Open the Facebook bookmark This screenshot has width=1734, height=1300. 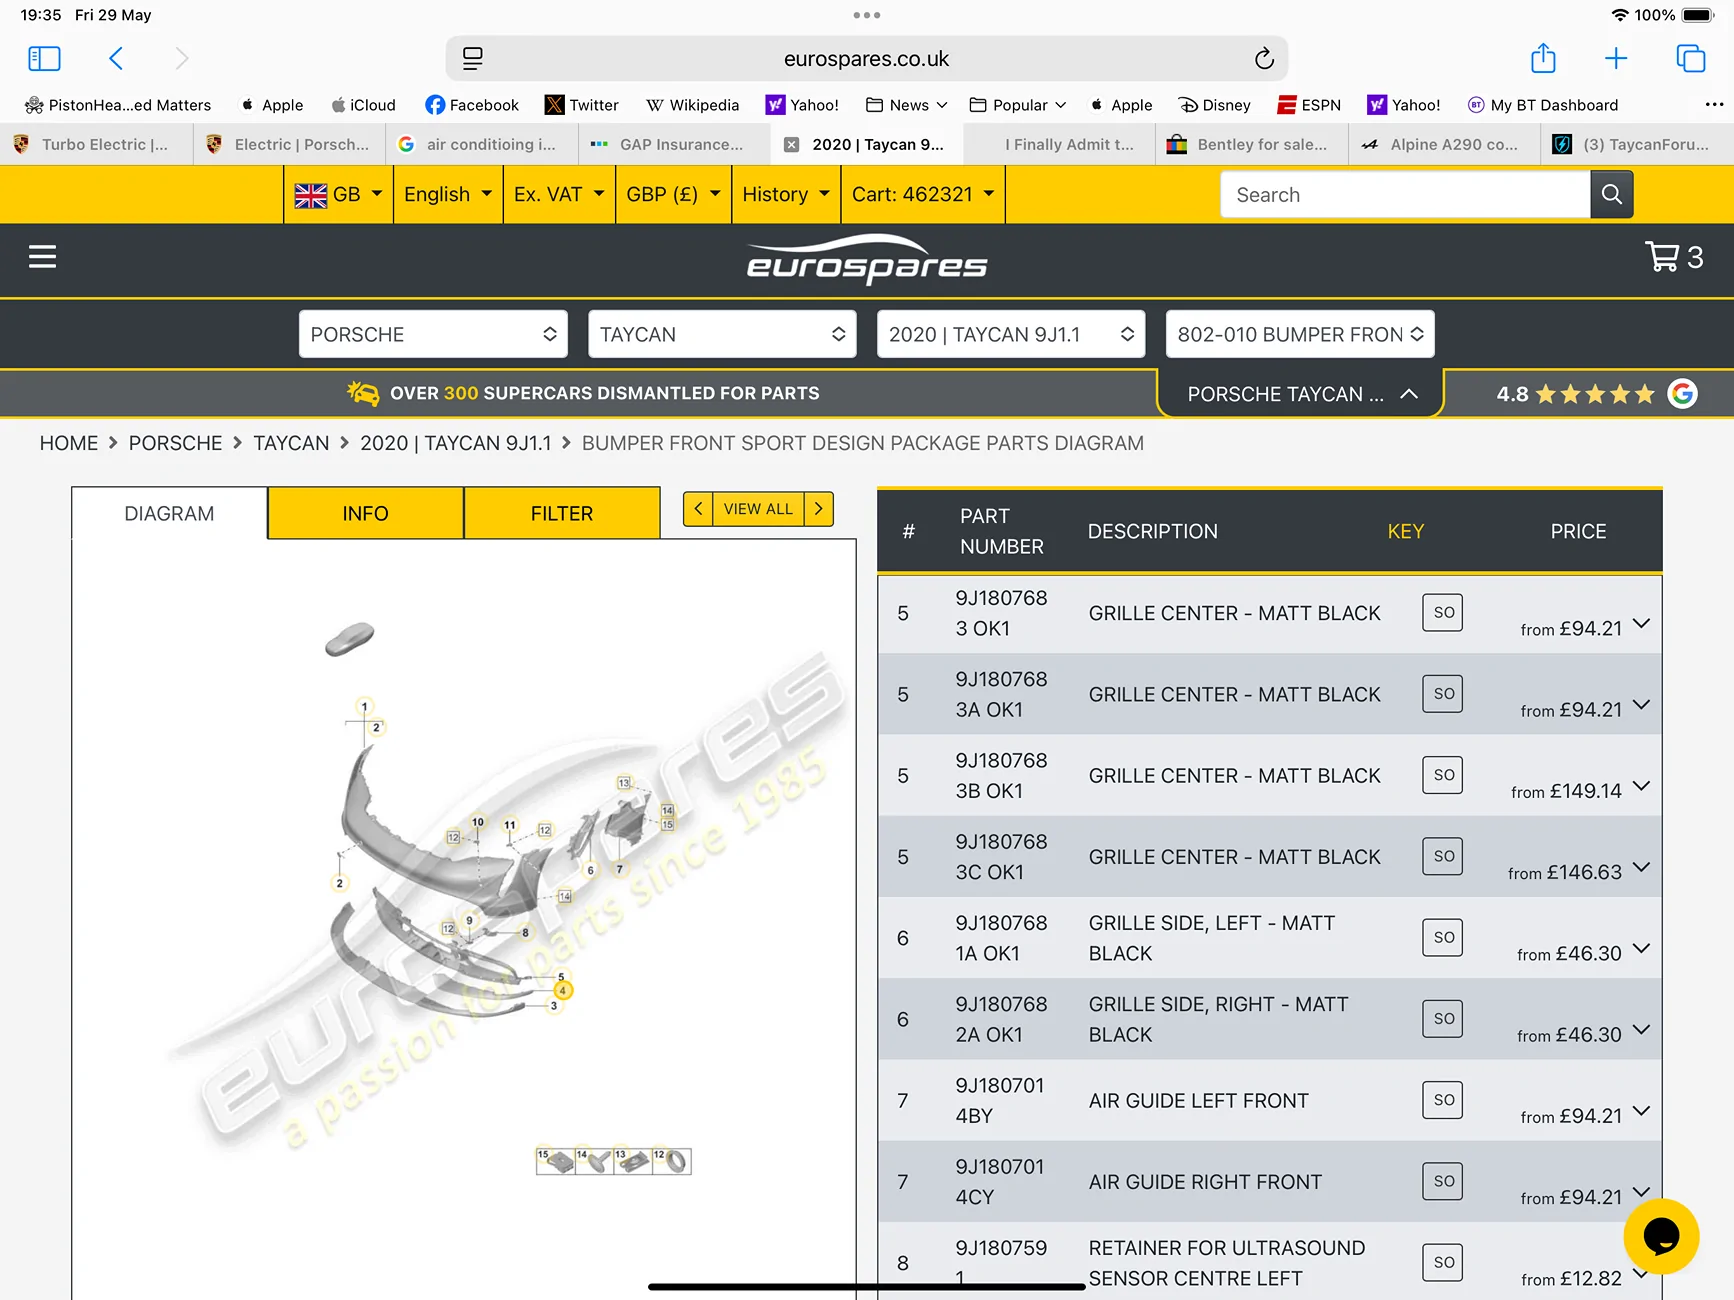pos(472,105)
